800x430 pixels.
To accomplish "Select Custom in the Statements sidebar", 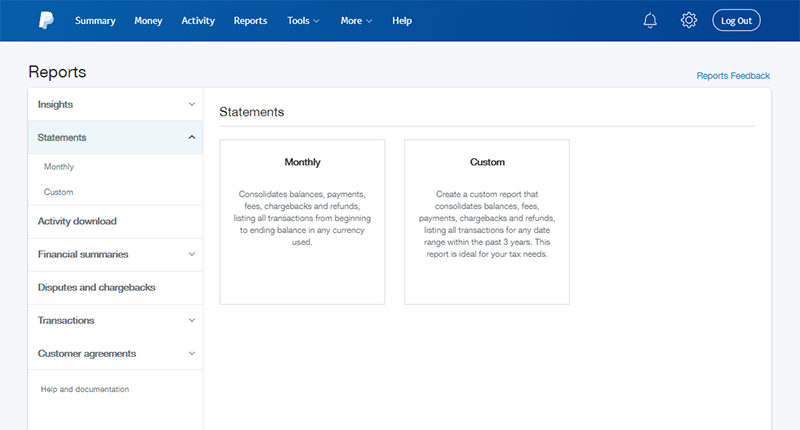I will click(x=58, y=192).
